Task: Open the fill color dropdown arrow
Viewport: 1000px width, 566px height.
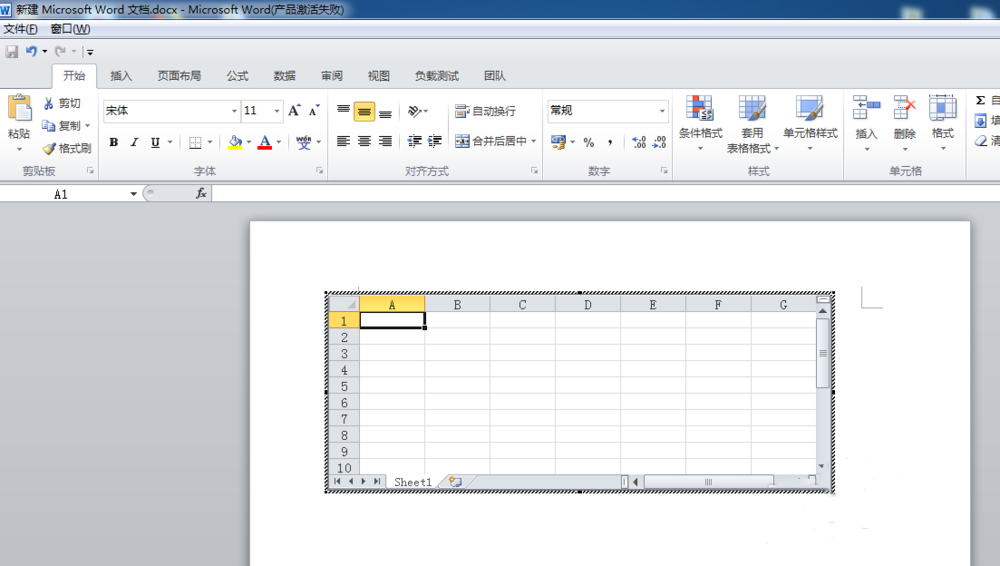Action: click(249, 142)
